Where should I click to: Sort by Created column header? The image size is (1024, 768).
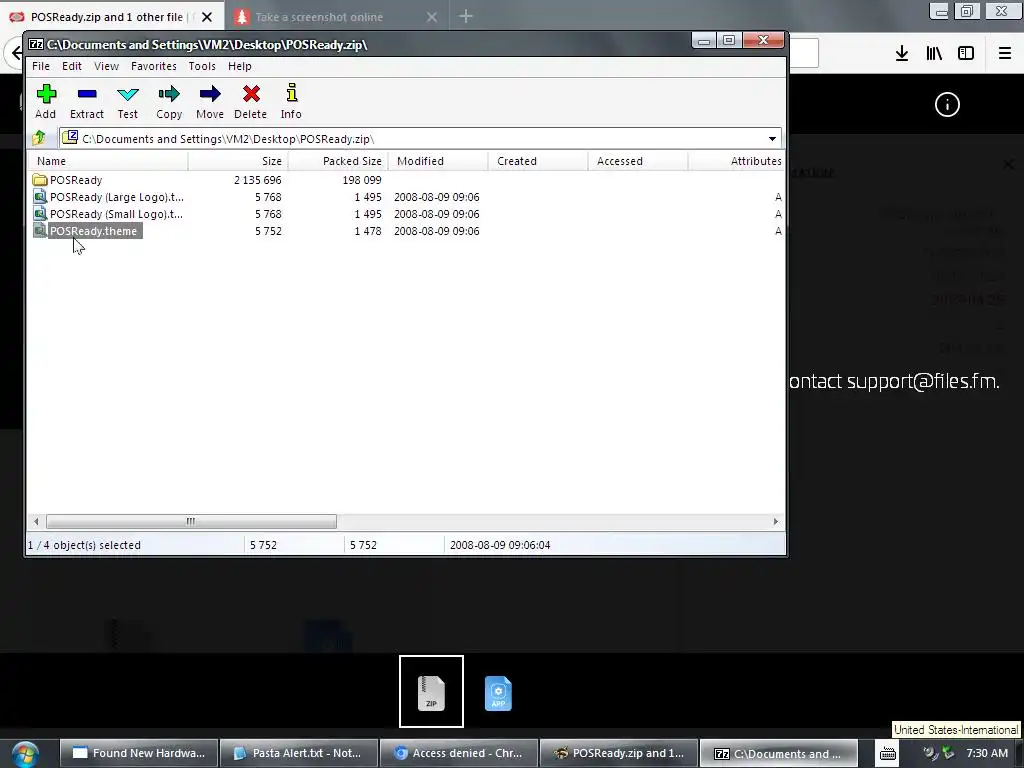click(538, 161)
